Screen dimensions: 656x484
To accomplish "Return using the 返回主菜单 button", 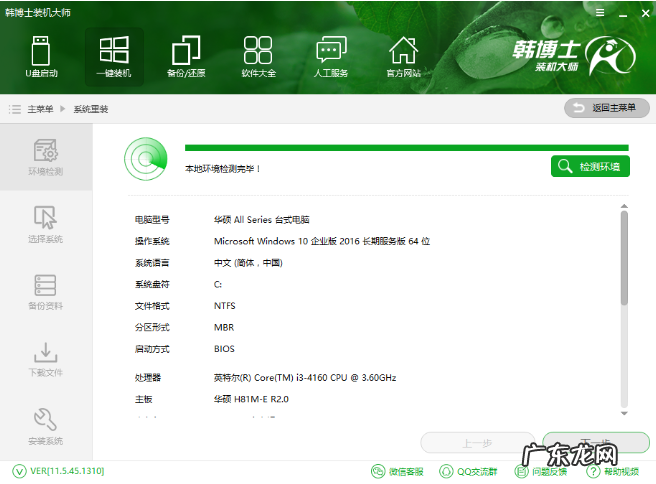I will (607, 108).
